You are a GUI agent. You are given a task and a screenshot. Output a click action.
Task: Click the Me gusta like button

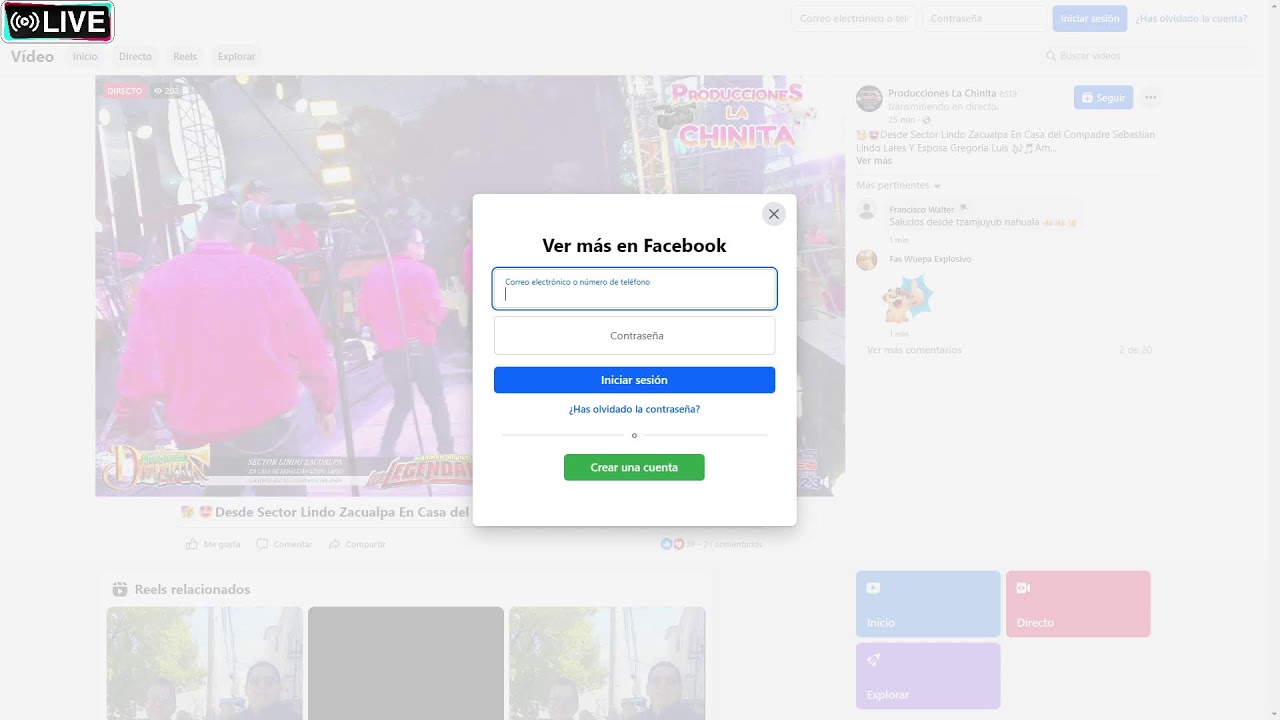click(x=213, y=544)
